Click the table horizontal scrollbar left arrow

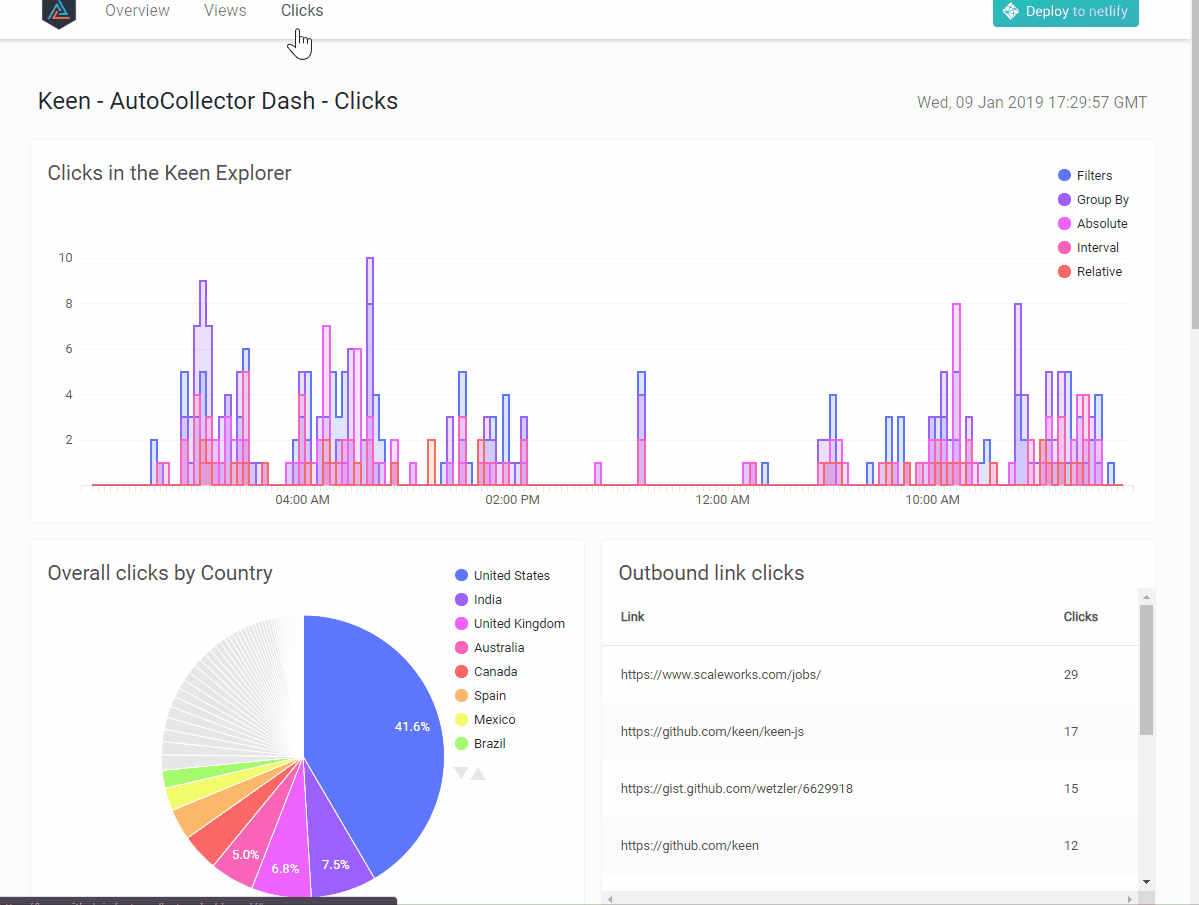(610, 899)
